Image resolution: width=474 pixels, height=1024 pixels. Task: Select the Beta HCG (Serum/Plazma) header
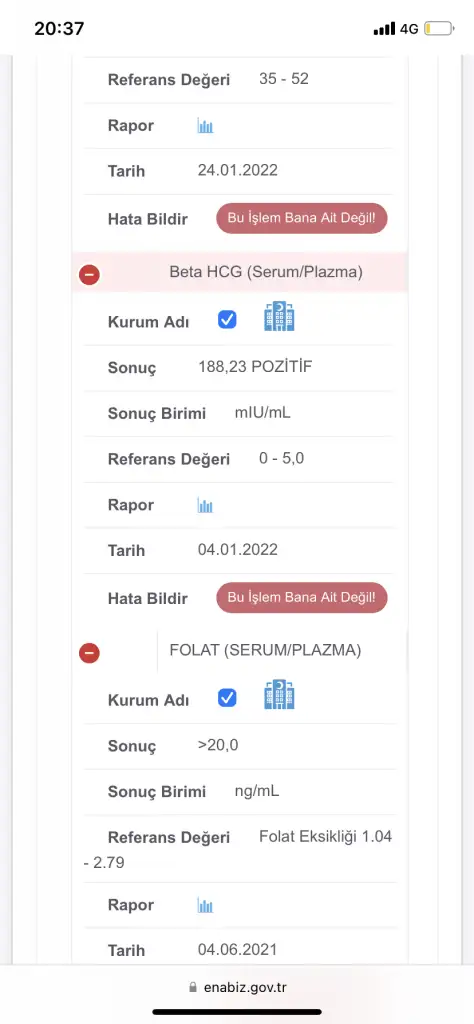tap(240, 272)
